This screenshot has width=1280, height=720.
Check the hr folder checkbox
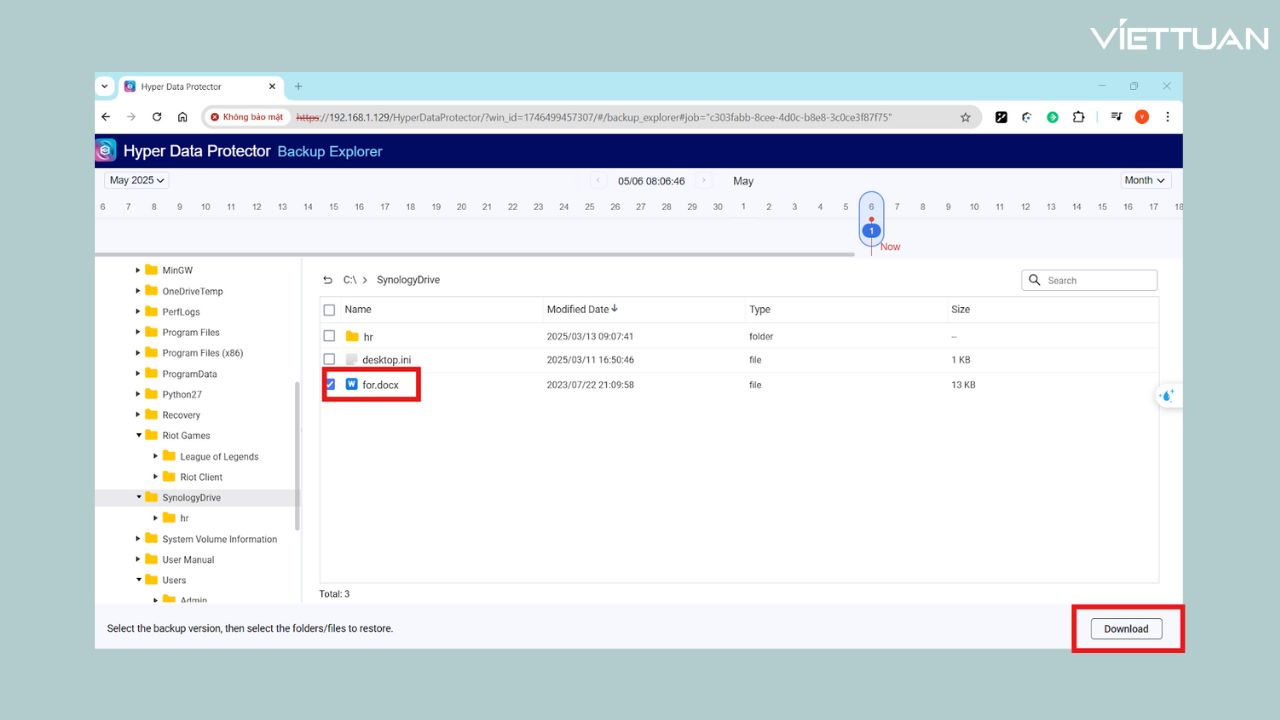click(x=329, y=336)
